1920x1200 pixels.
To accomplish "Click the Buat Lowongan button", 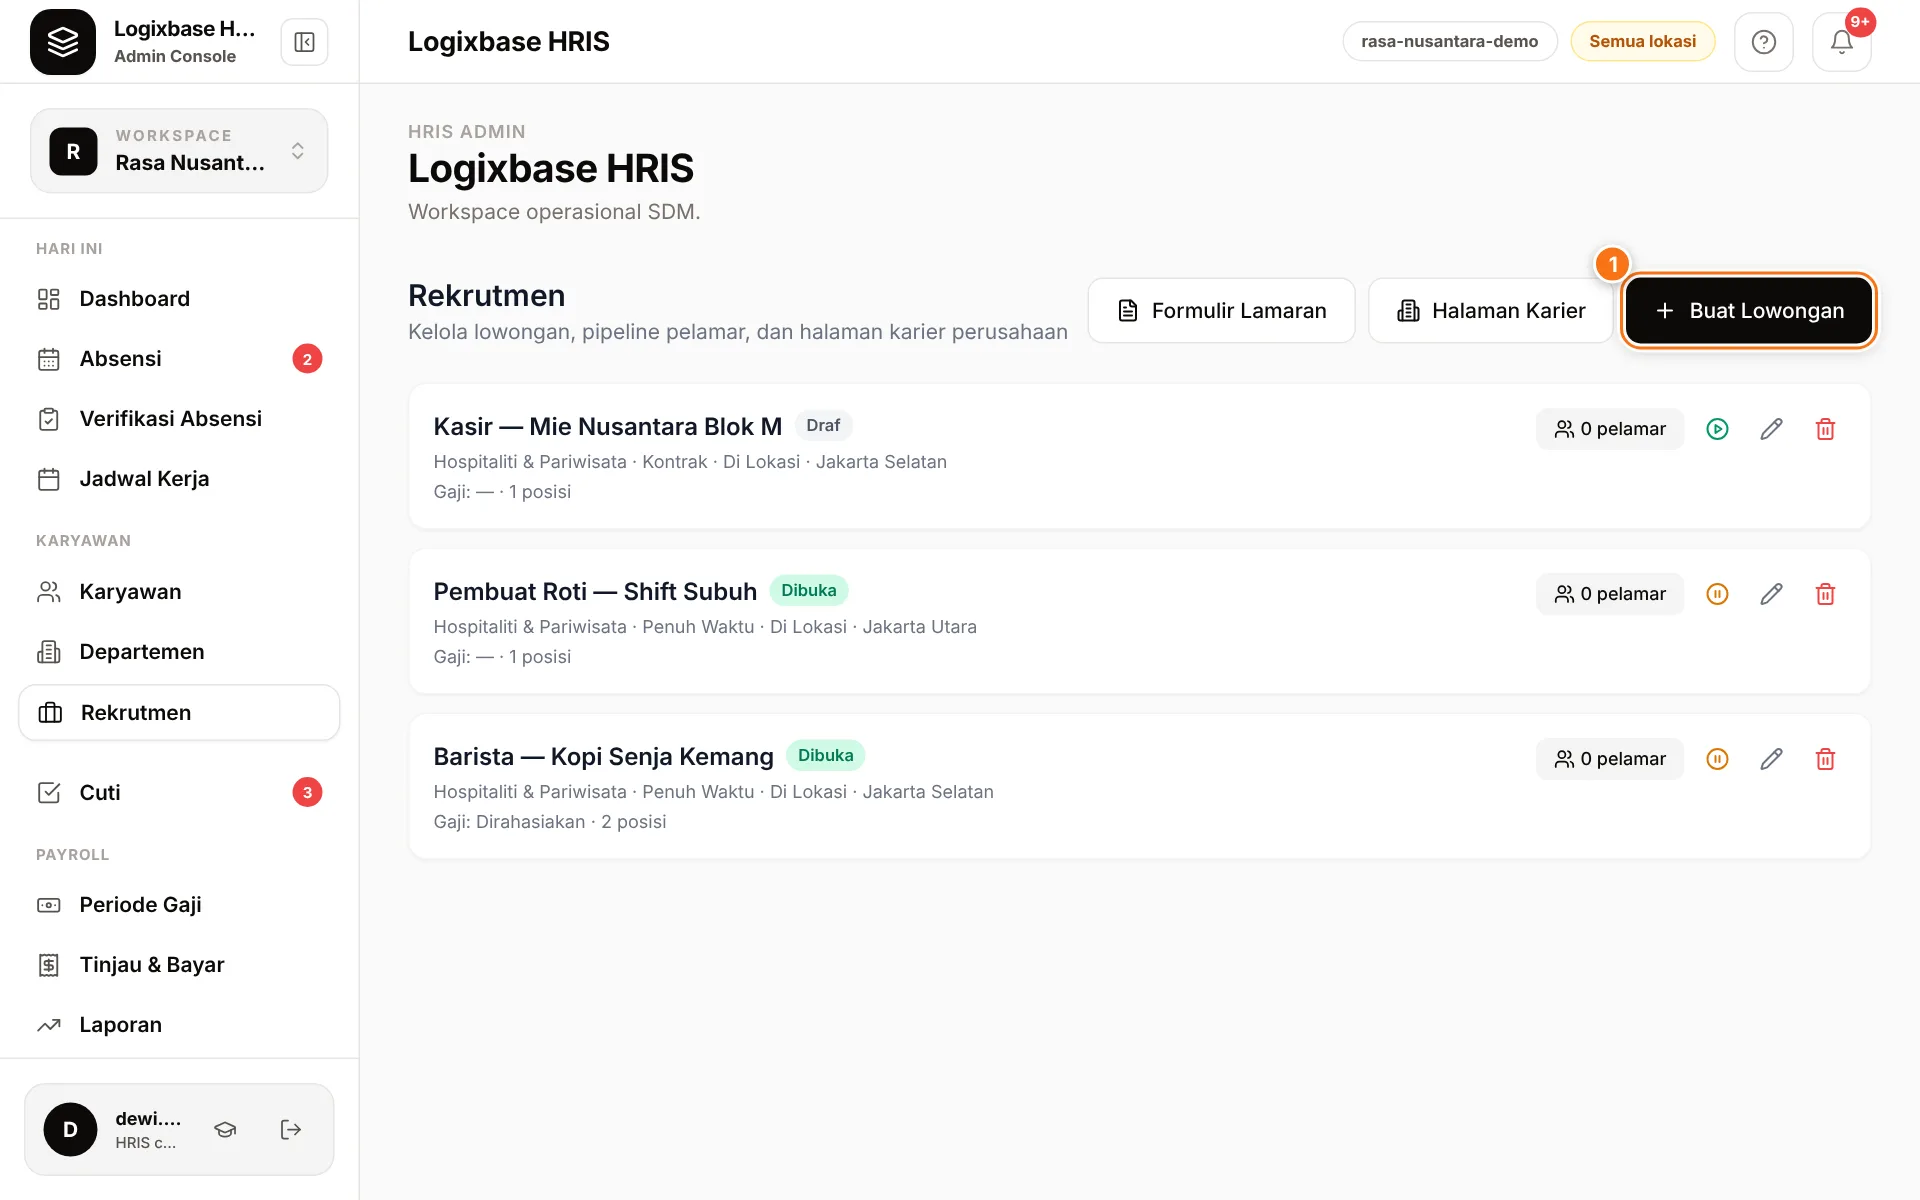I will click(1748, 311).
